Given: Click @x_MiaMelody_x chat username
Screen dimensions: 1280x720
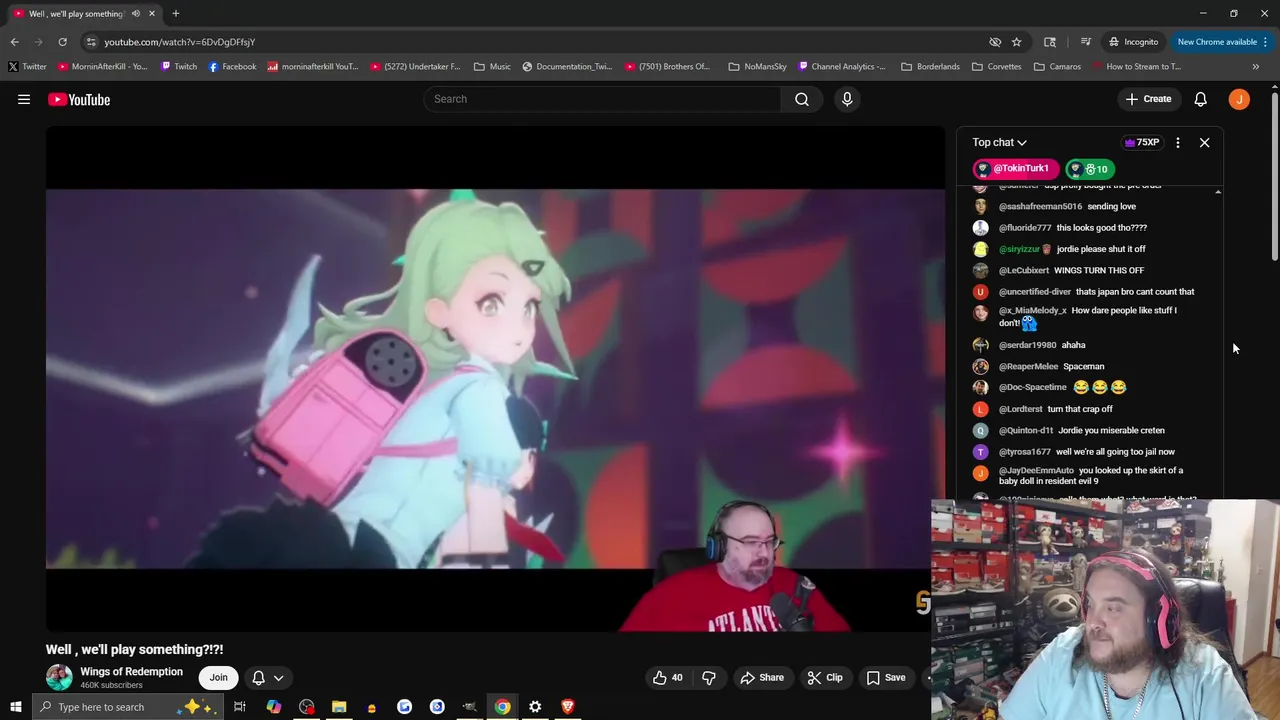Looking at the screenshot, I should click(1033, 311).
